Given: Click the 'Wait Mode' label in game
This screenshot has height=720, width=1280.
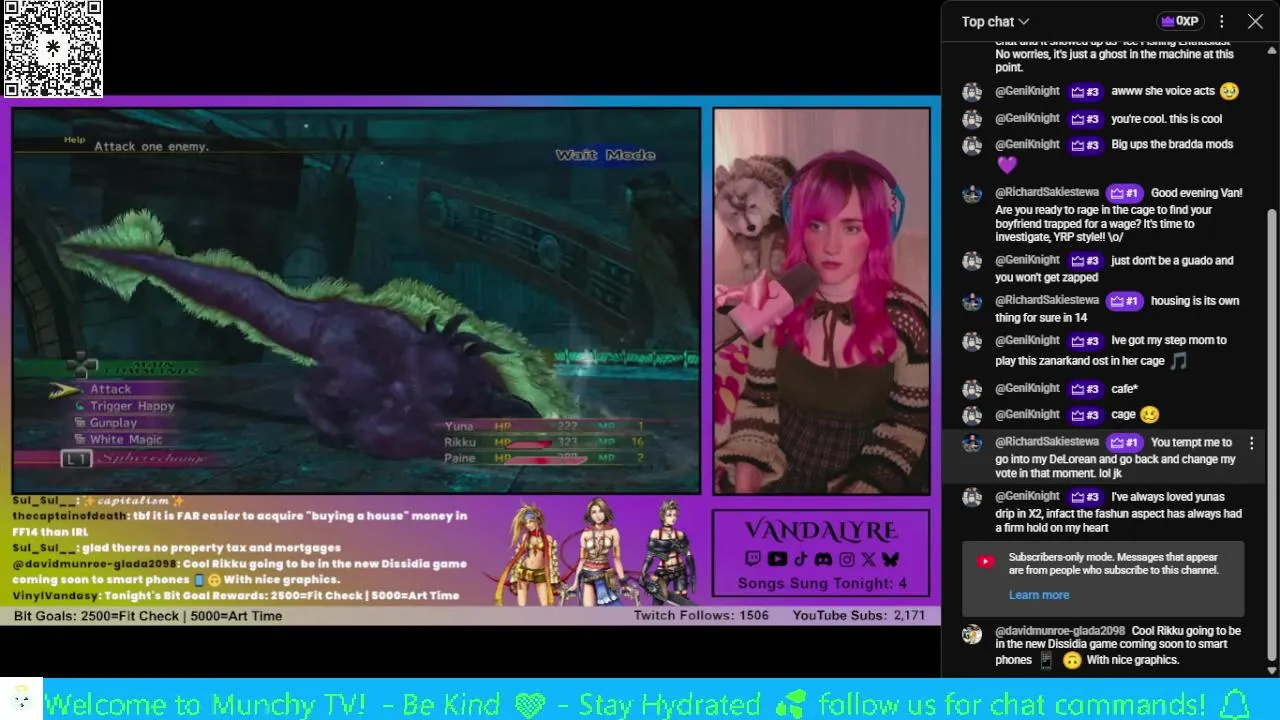Looking at the screenshot, I should click(x=606, y=155).
